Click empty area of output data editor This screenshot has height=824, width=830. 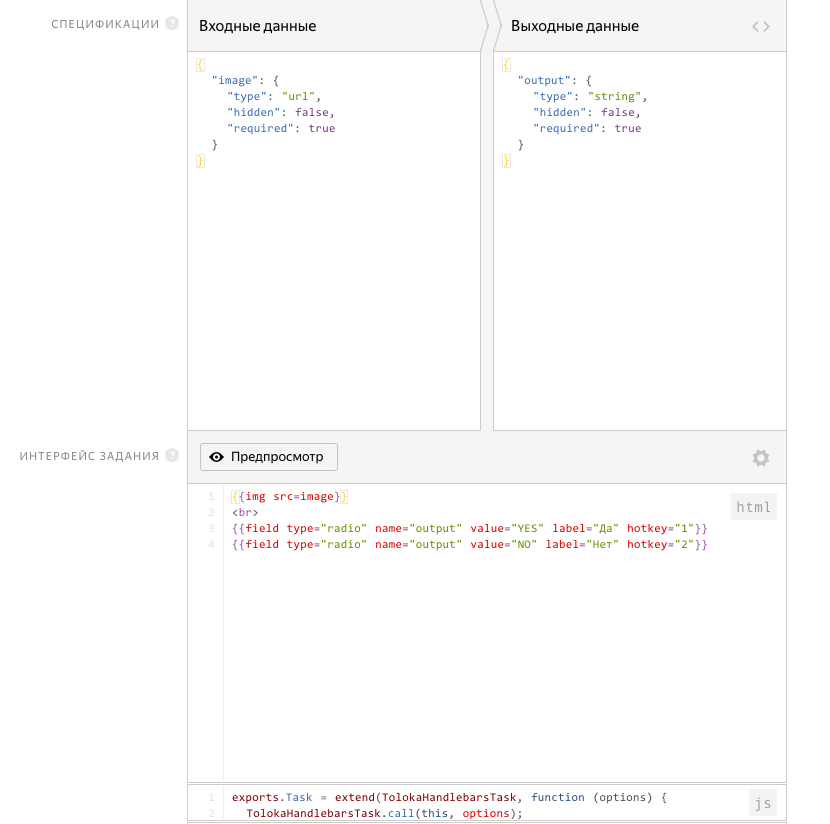point(640,300)
